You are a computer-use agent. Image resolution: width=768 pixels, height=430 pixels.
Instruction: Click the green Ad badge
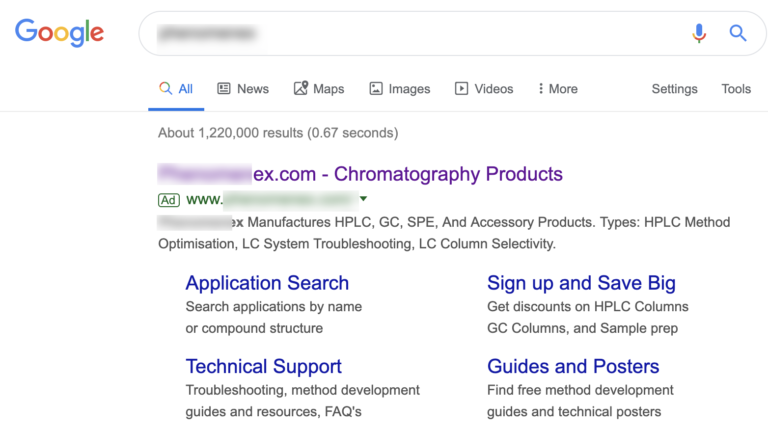(x=168, y=200)
